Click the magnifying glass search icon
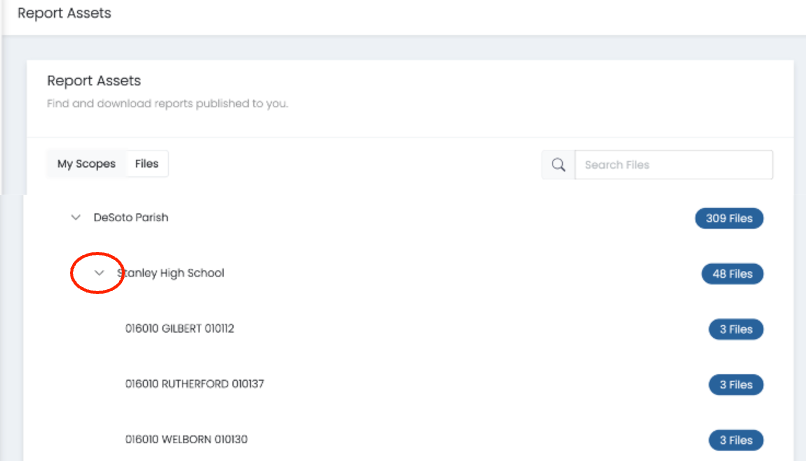The height and width of the screenshot is (461, 806). pos(558,165)
